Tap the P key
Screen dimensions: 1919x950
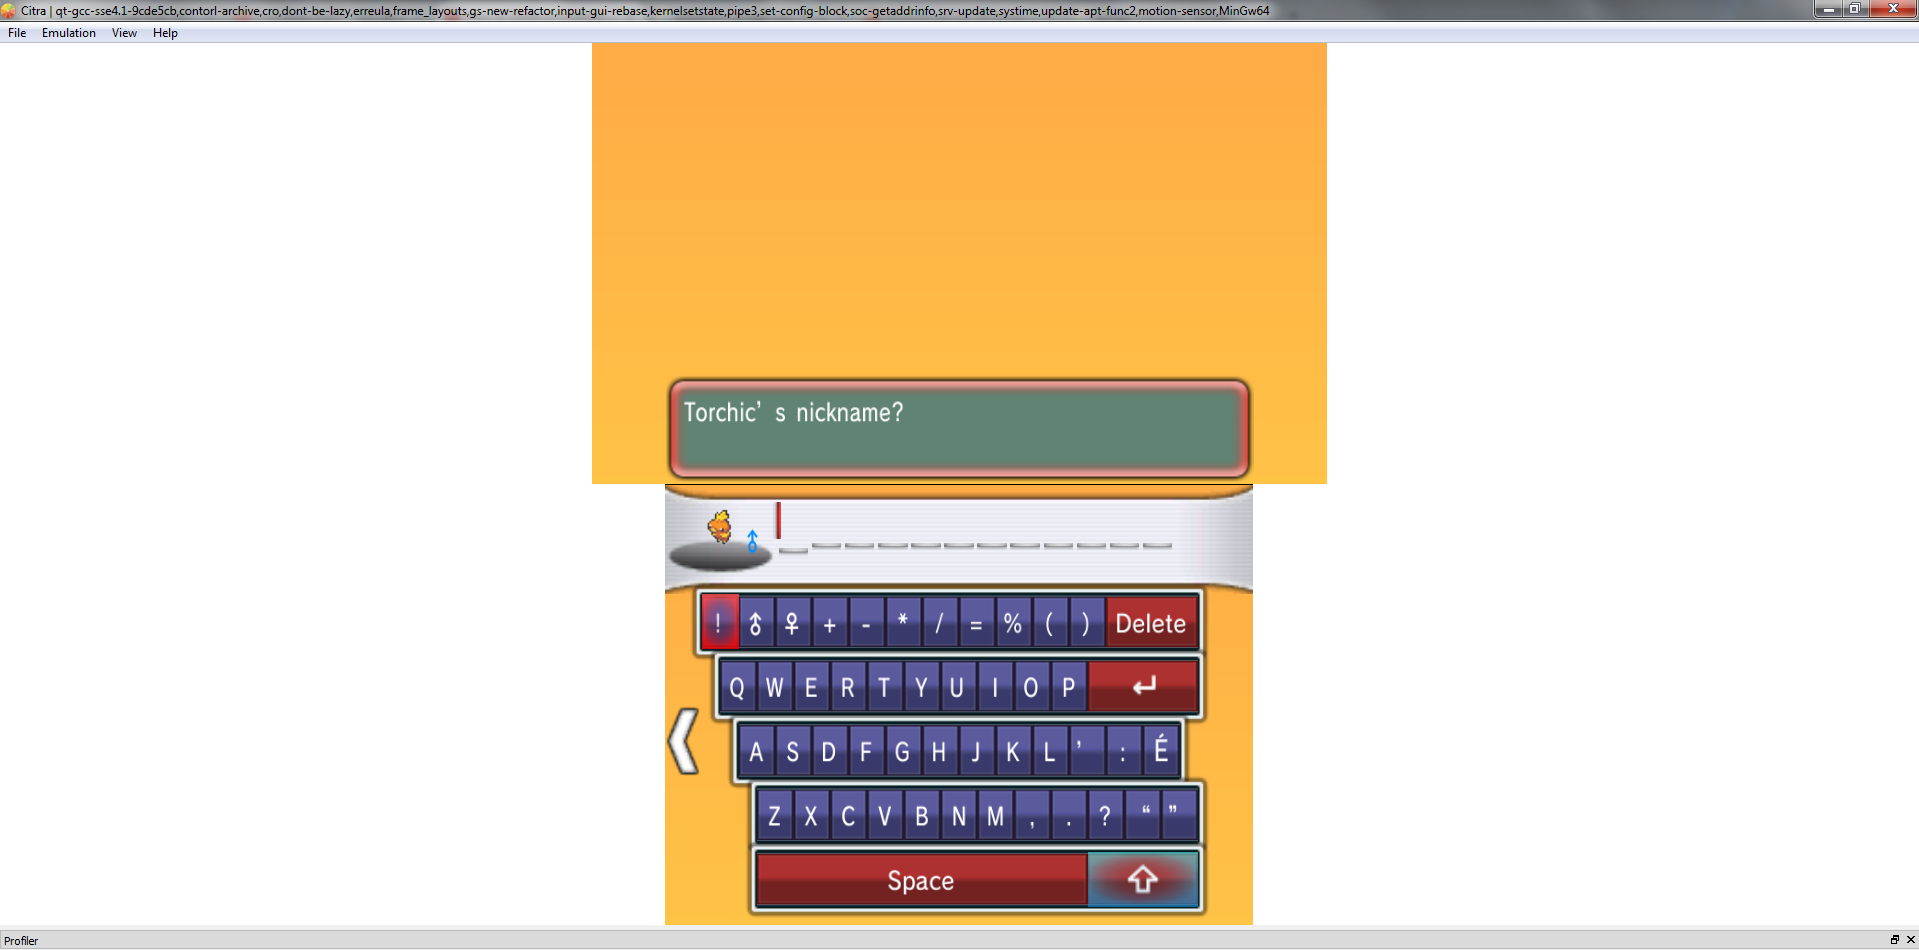coord(1068,687)
